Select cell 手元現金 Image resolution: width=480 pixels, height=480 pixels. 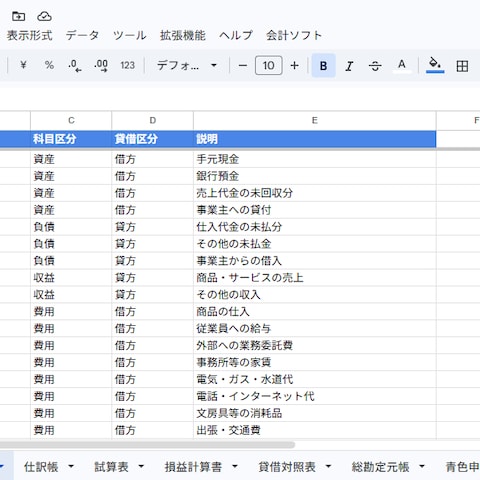pos(315,159)
